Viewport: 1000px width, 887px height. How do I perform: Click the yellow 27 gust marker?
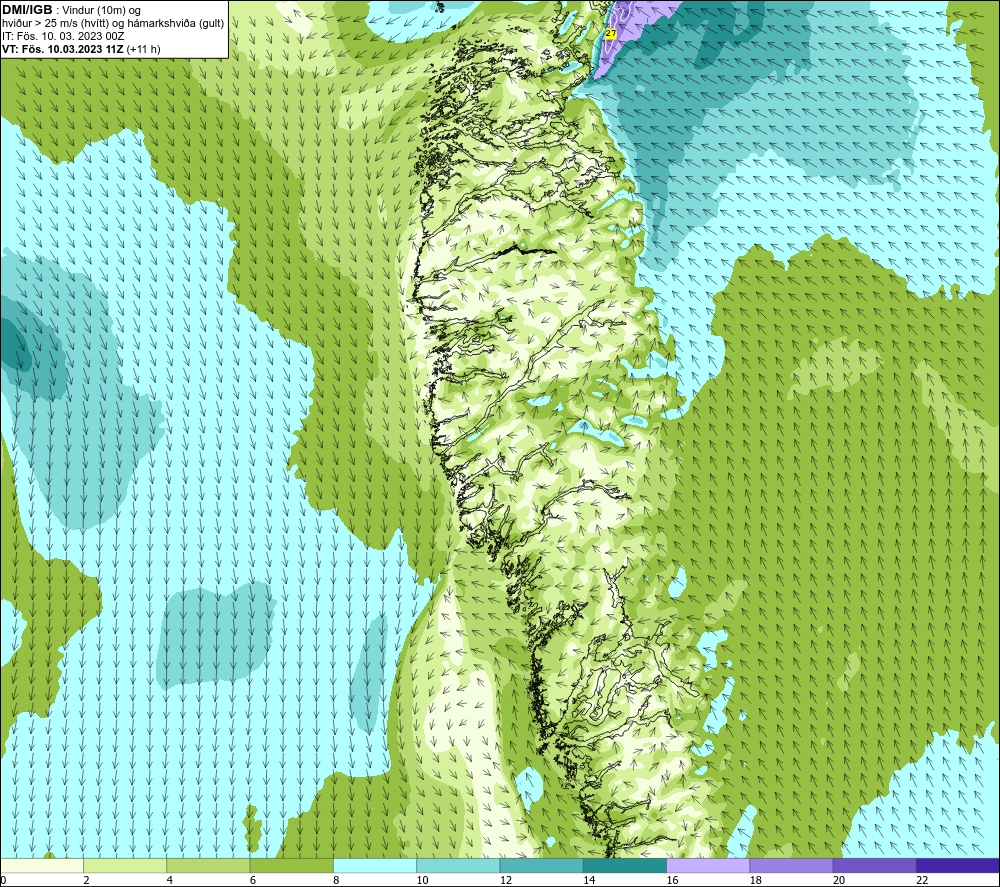610,33
